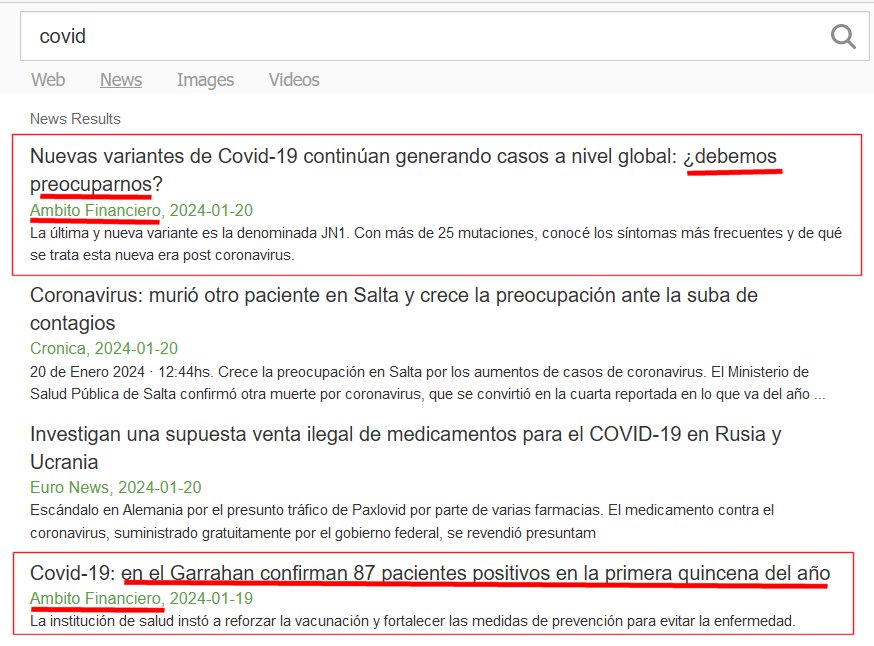Click the covid search input field
The width and height of the screenshot is (874, 646).
[420, 37]
